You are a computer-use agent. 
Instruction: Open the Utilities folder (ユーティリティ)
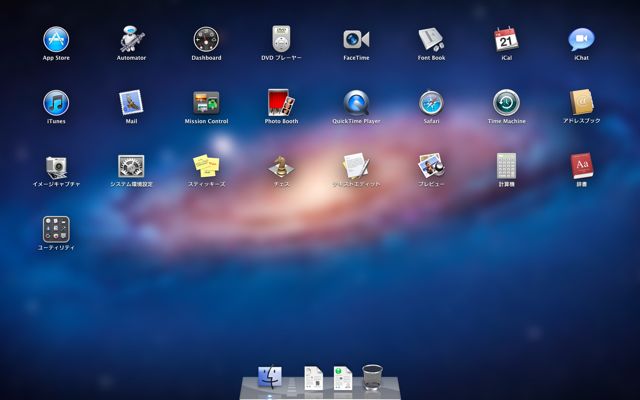pyautogui.click(x=56, y=229)
